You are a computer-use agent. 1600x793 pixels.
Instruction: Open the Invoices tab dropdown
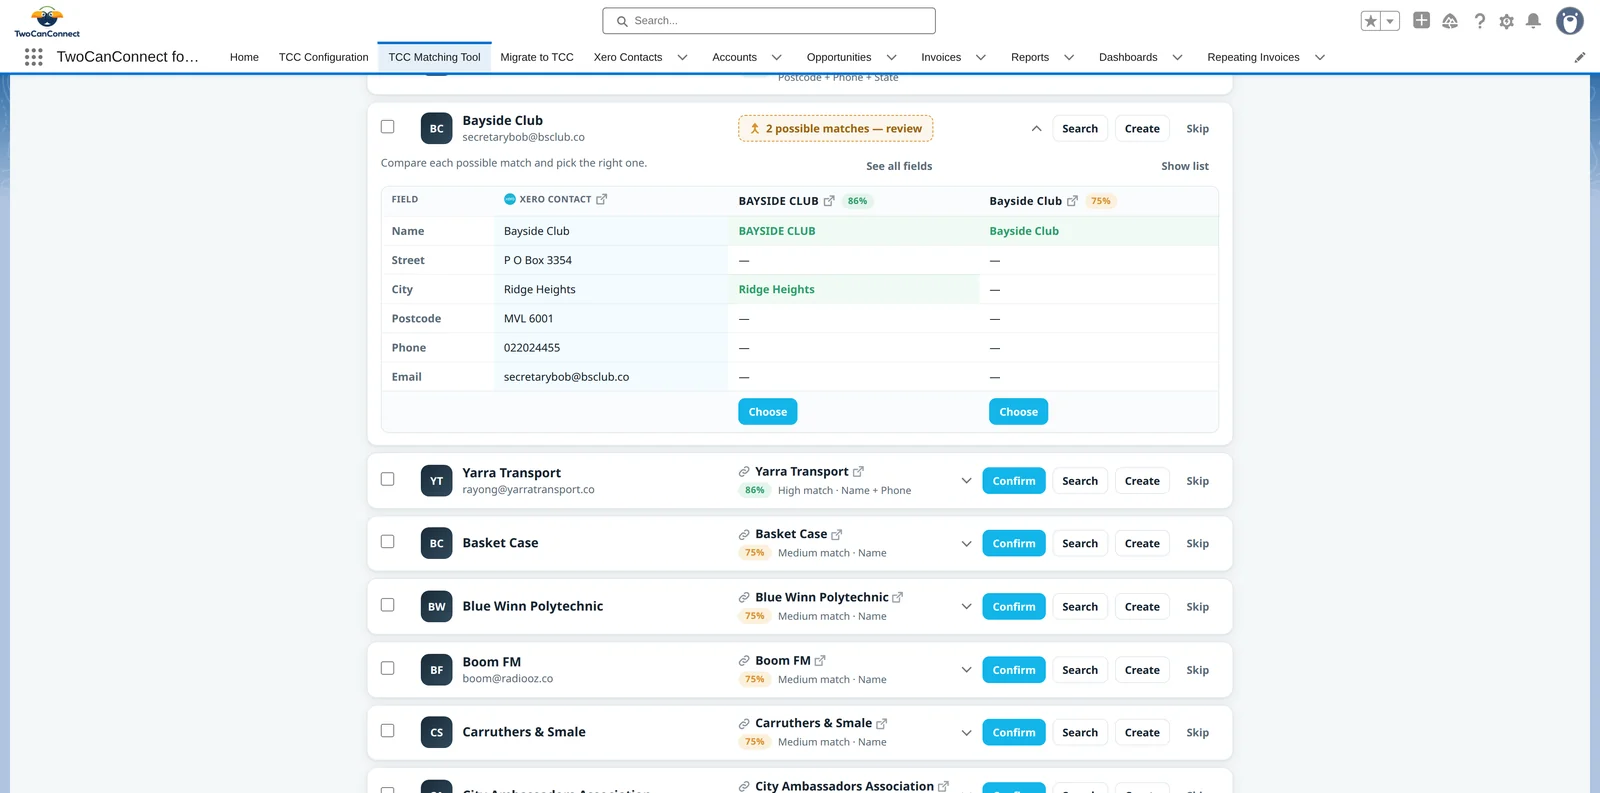coord(981,57)
